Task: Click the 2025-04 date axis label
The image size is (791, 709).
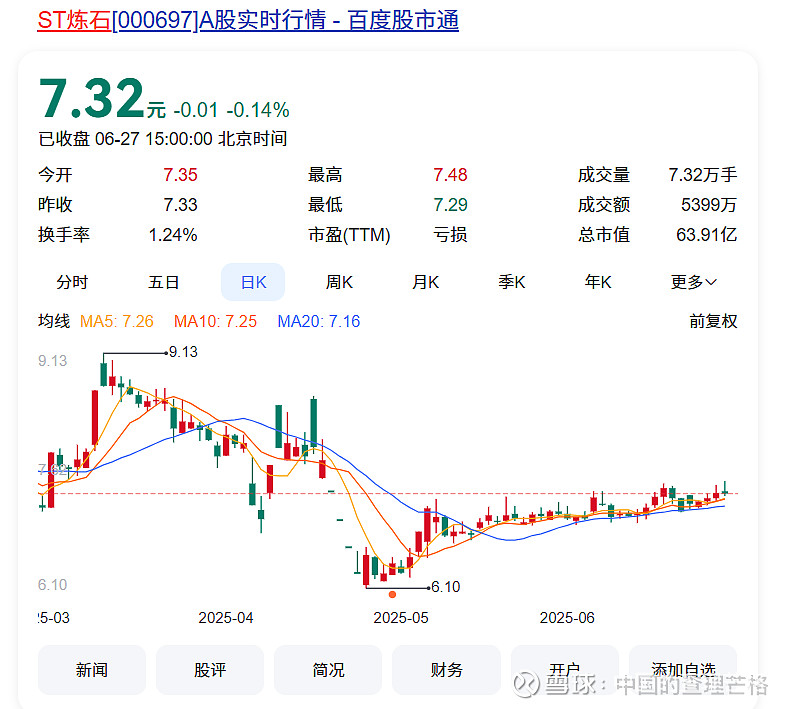Action: (225, 618)
